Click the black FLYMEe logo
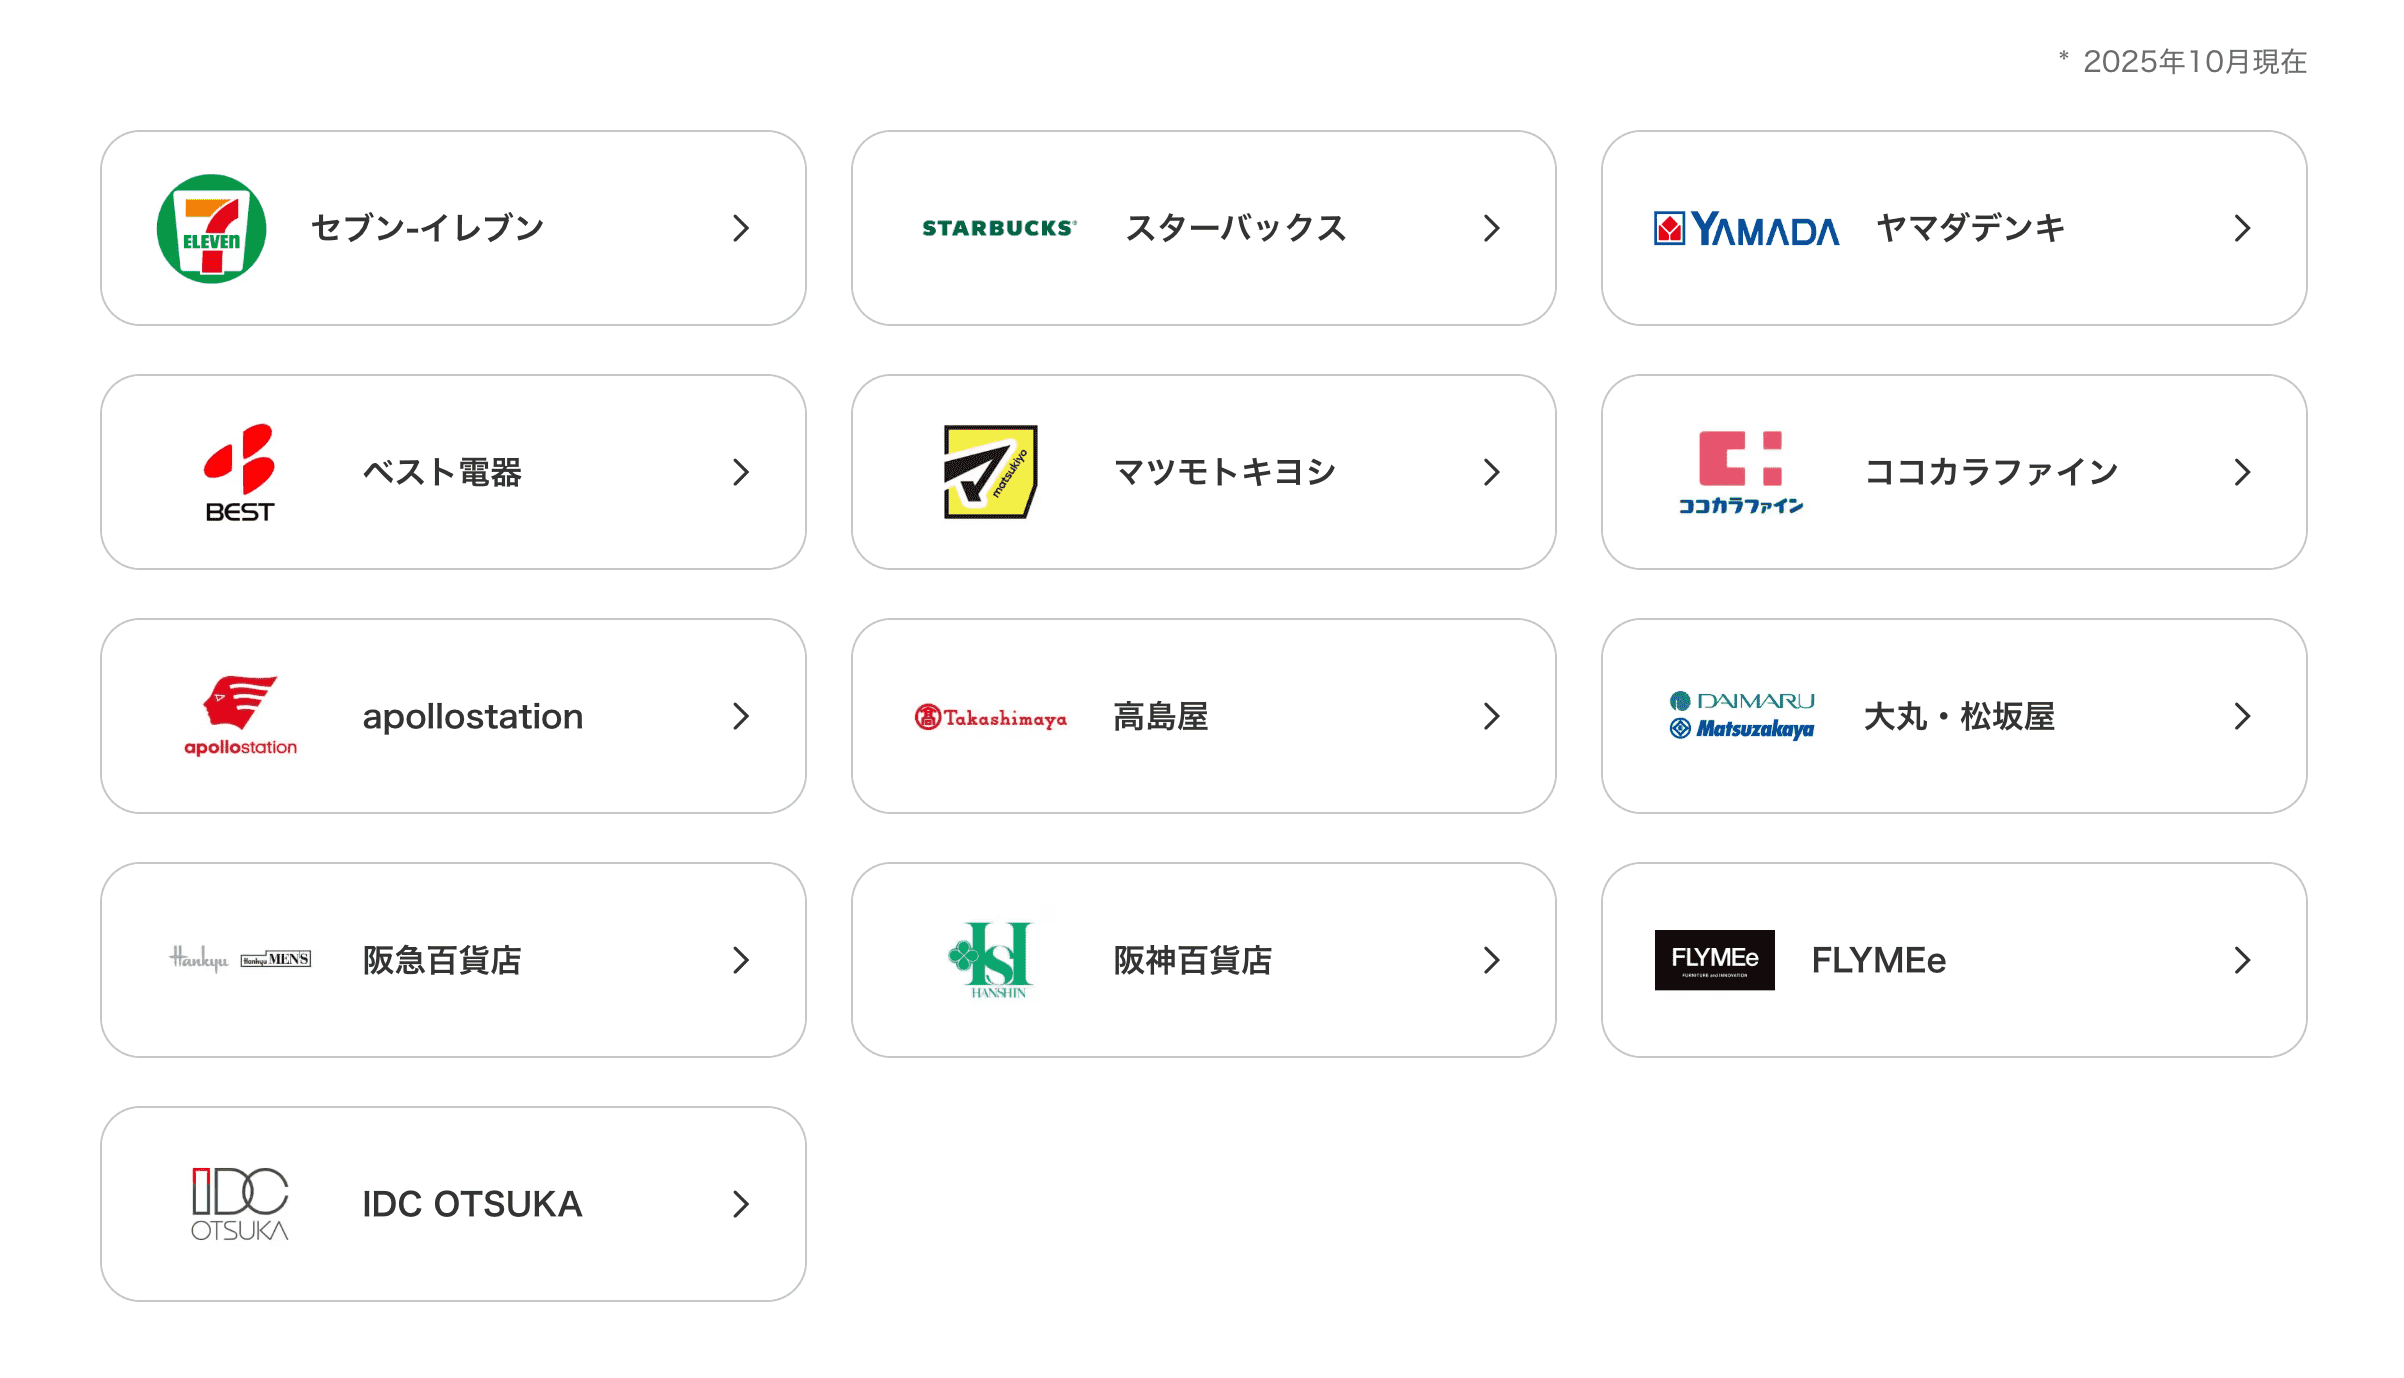The width and height of the screenshot is (2404, 1378). click(1714, 960)
